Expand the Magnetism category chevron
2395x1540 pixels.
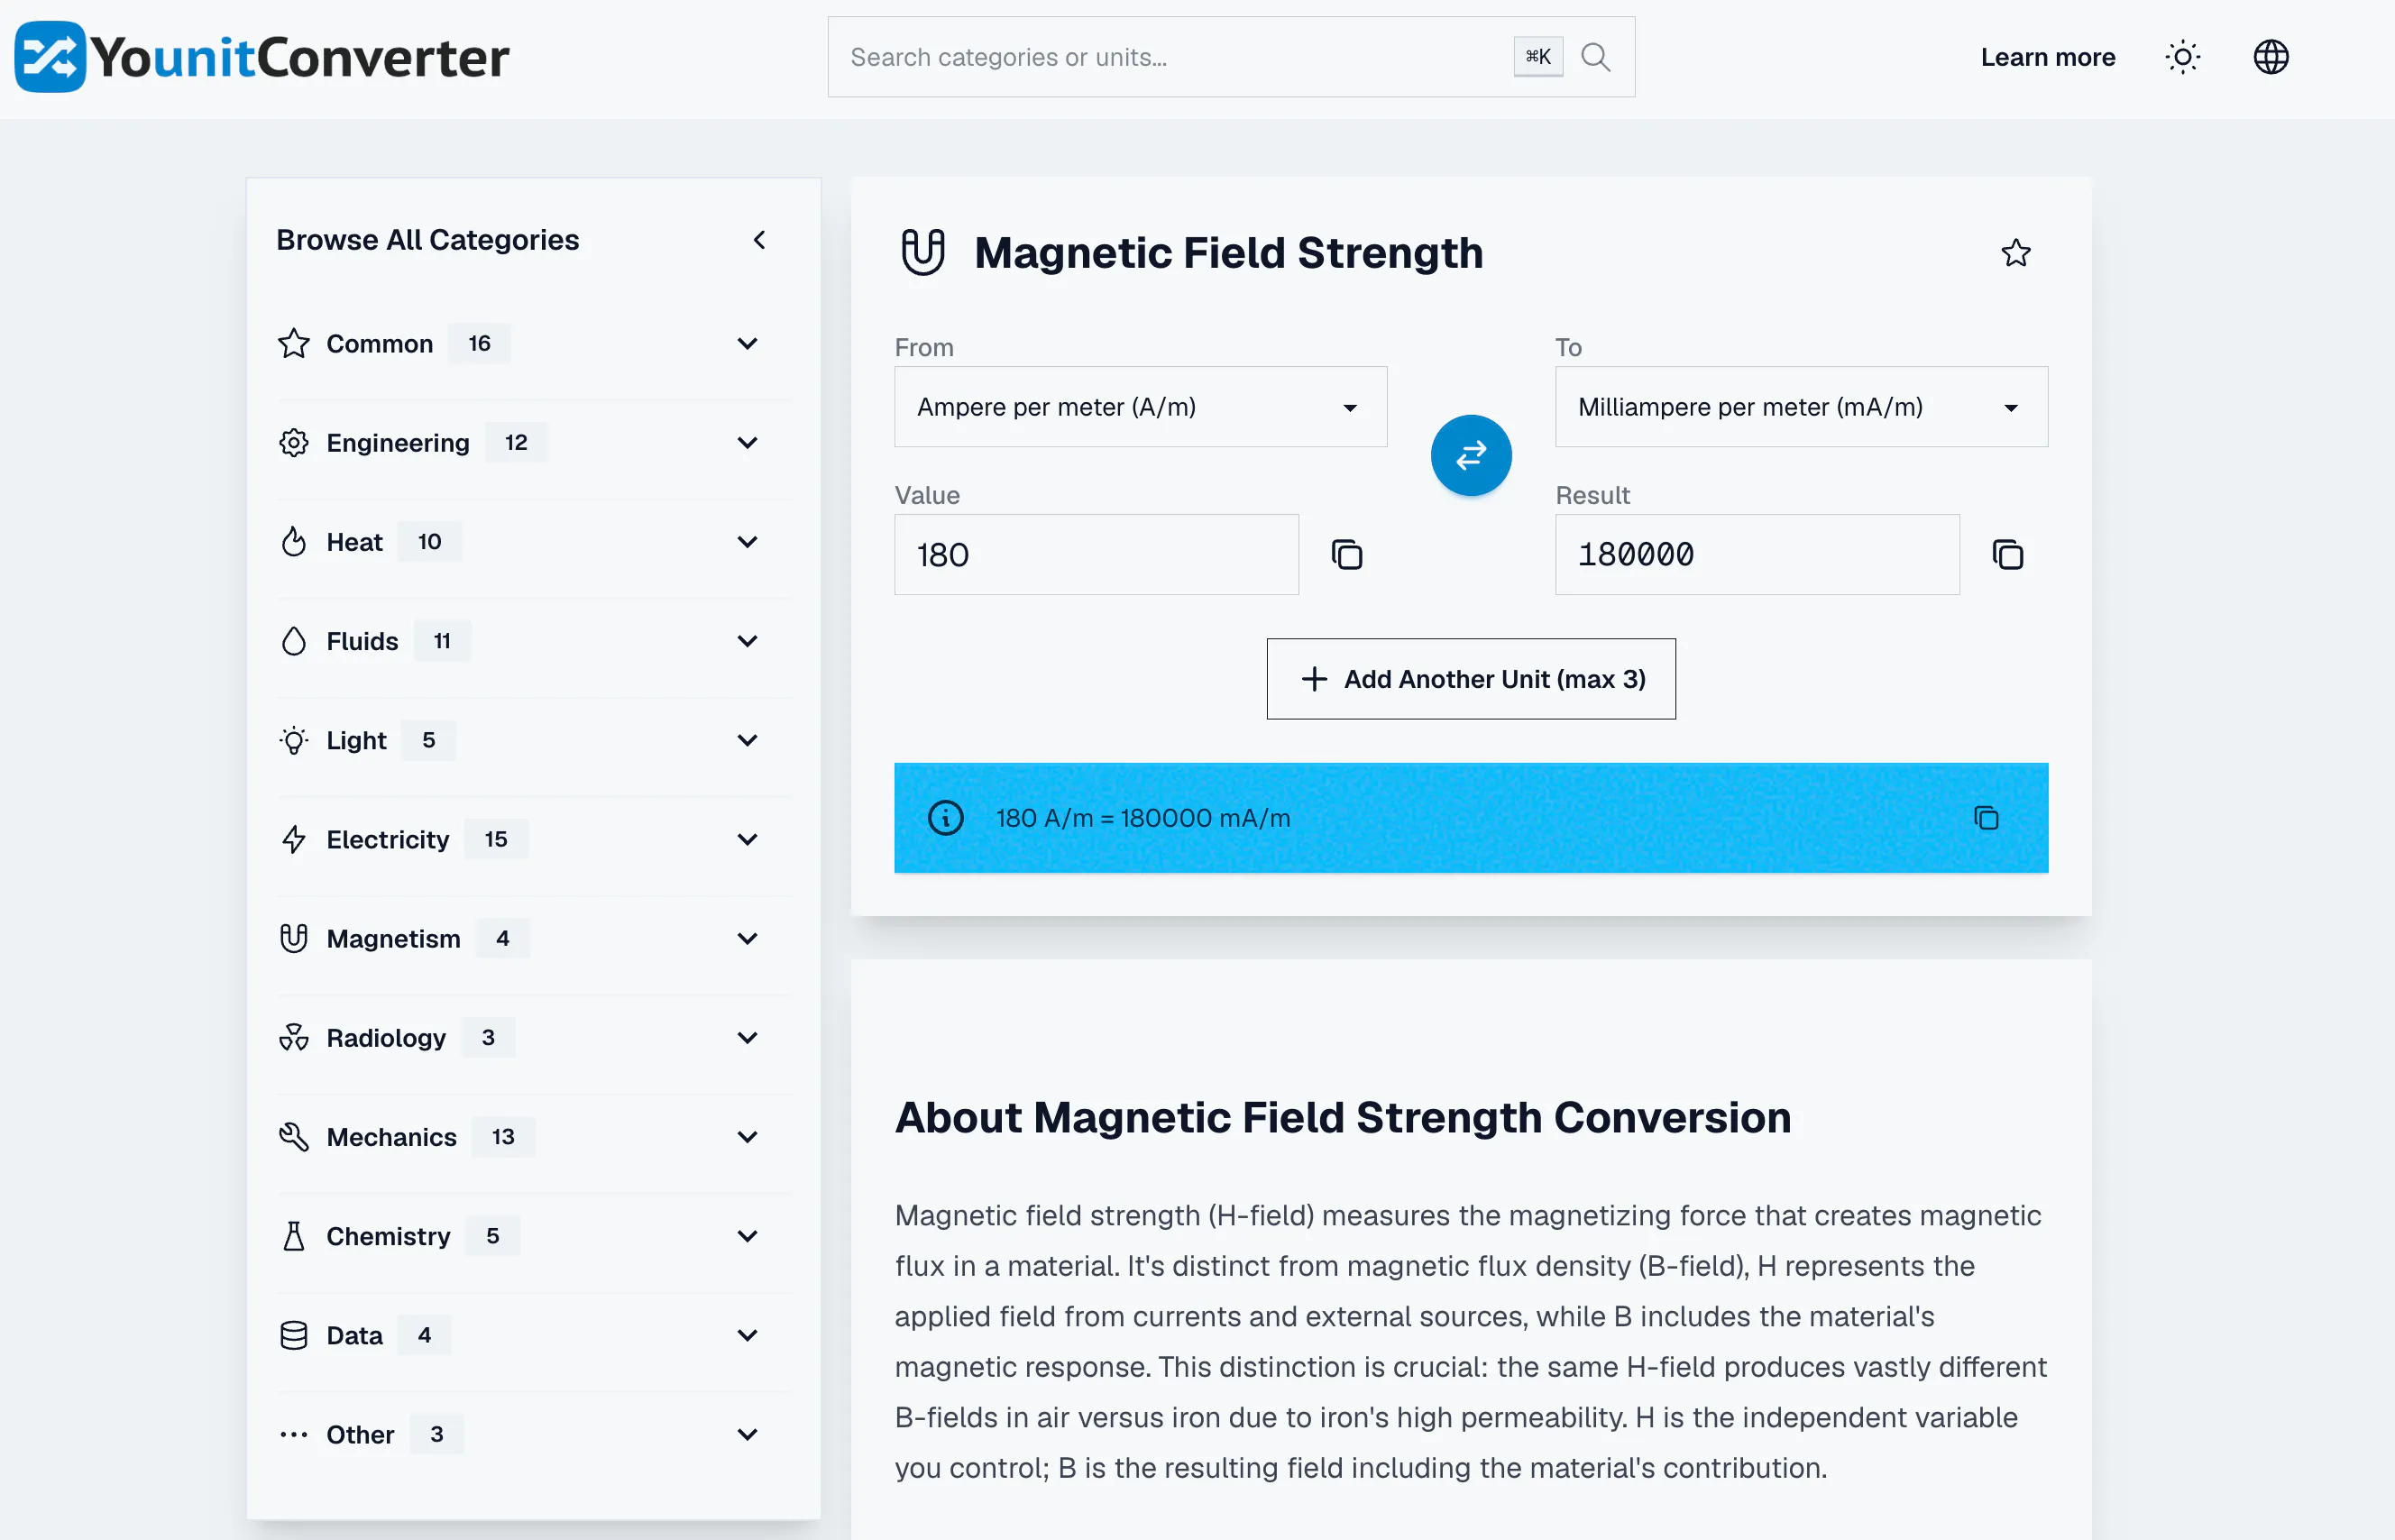click(747, 938)
